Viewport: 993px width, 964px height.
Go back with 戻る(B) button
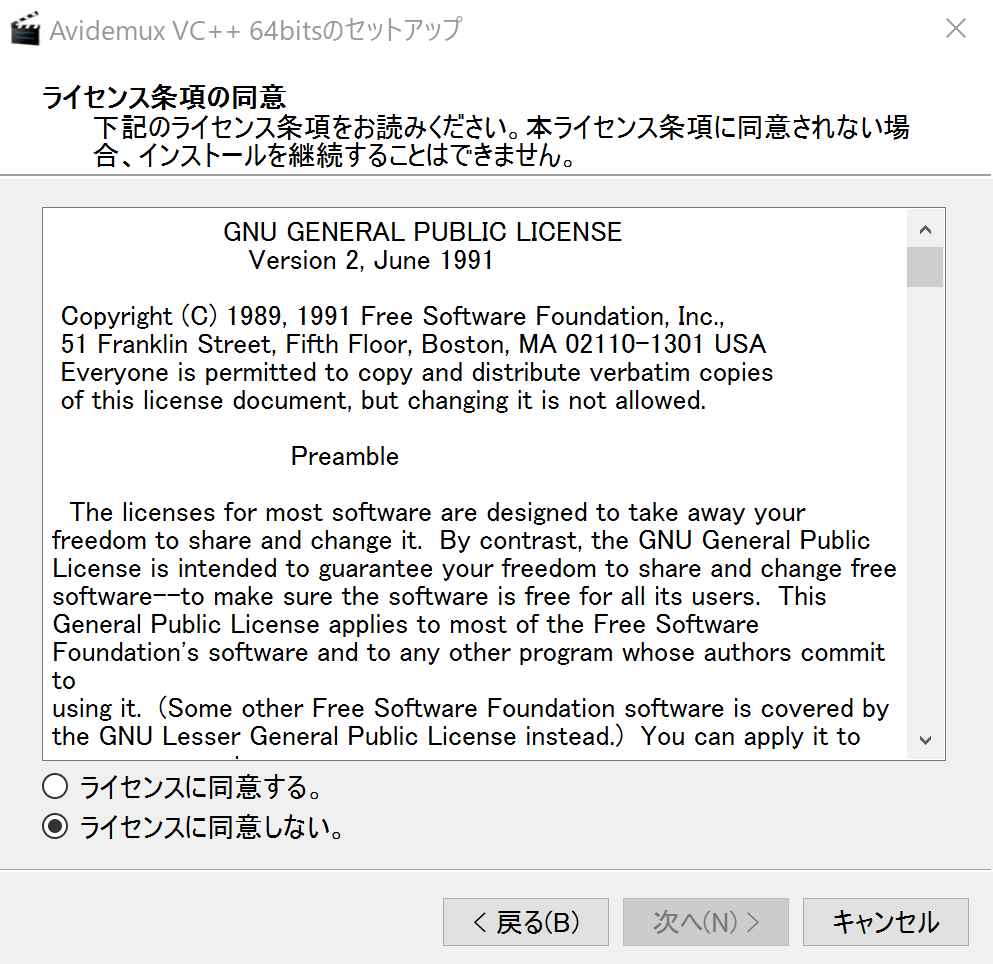(526, 922)
